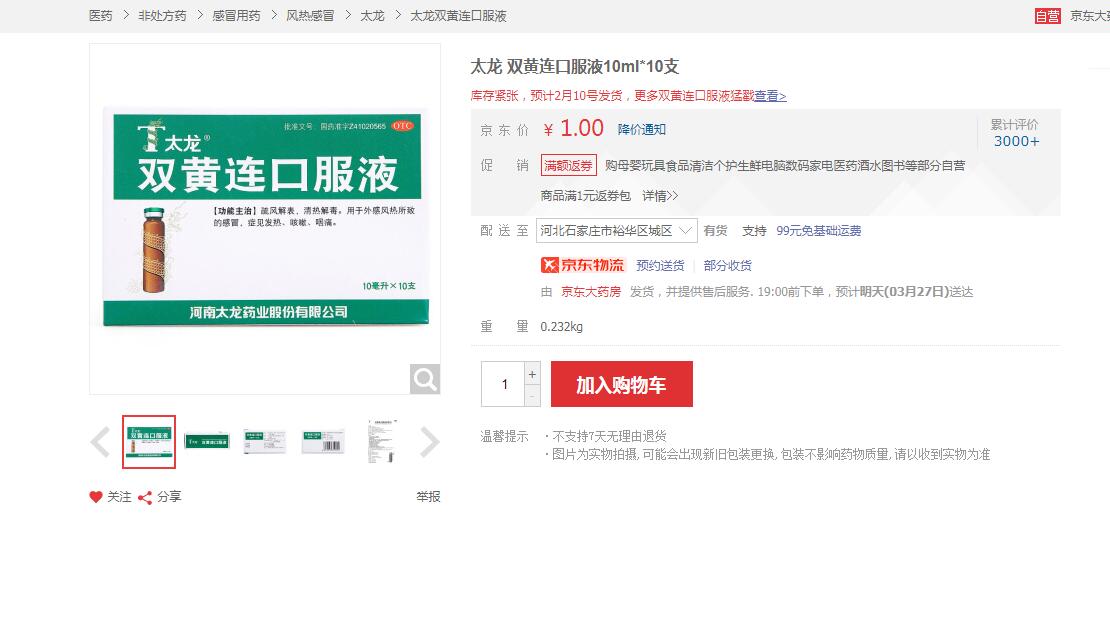Screen dimensions: 1110x628
Task: Open the 太龙 brand breadcrumb
Action: (x=372, y=16)
